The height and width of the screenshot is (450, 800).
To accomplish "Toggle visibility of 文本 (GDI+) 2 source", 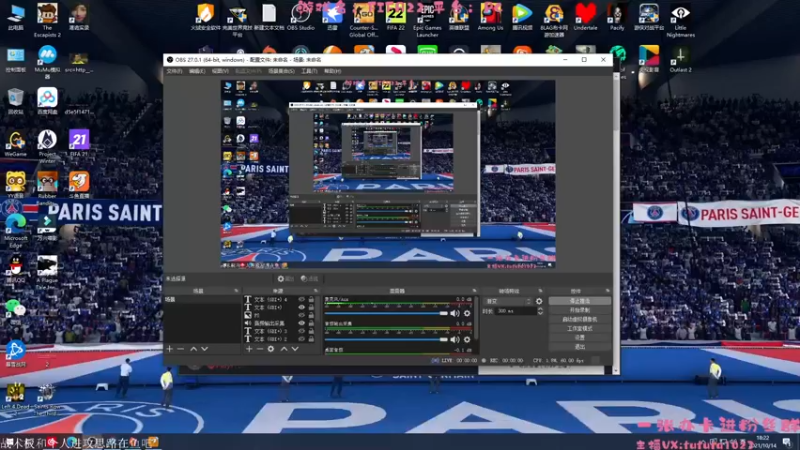I will 302,339.
